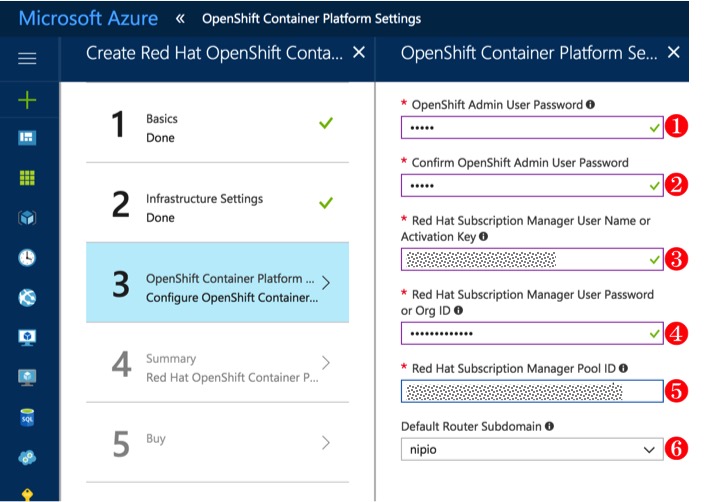The height and width of the screenshot is (502, 705).
Task: Click info icon beside OpenShift Admin User Password
Action: click(x=591, y=104)
